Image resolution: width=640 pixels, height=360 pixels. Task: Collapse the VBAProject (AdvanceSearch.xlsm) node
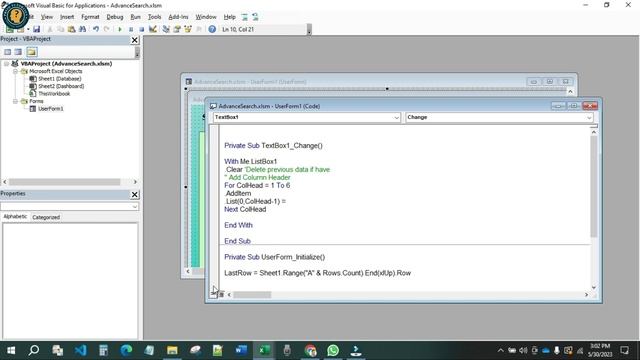point(7,64)
